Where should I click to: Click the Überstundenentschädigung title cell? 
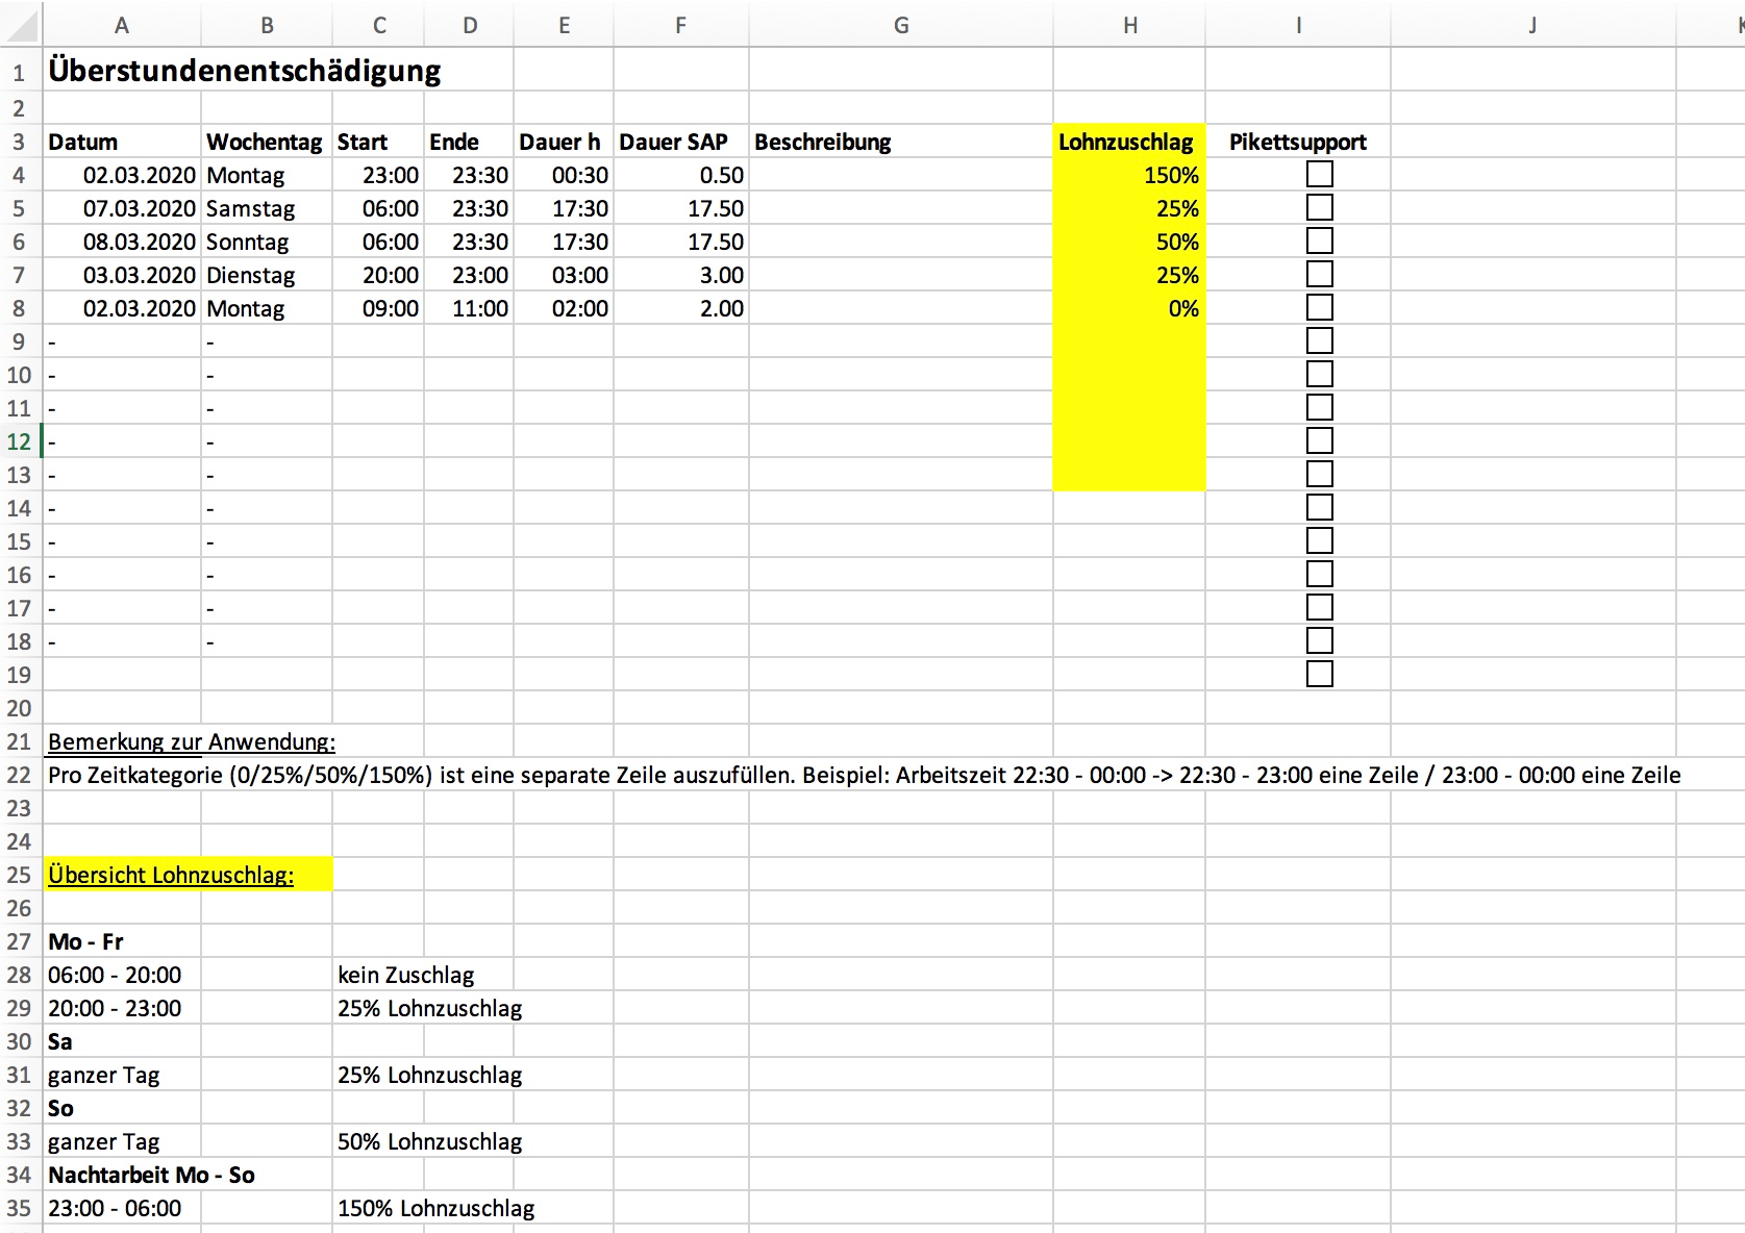[244, 71]
